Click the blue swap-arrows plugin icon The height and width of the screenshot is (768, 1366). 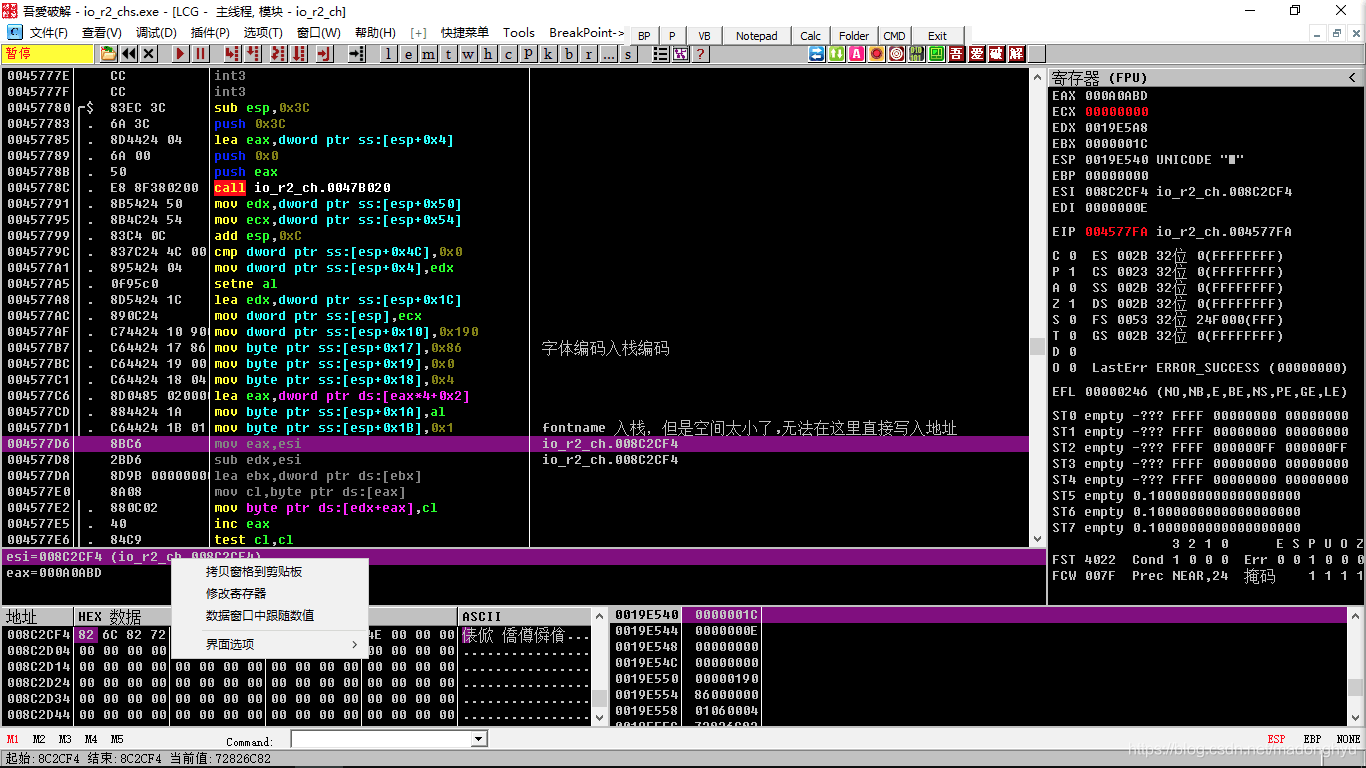[817, 54]
